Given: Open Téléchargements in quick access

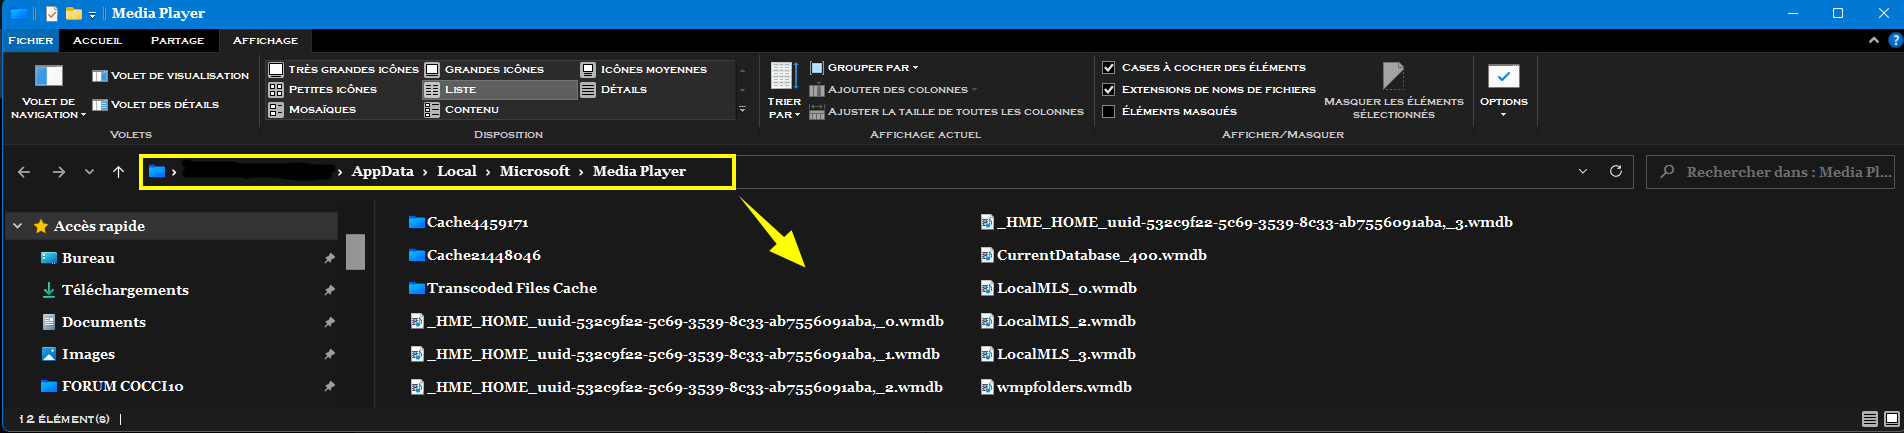Looking at the screenshot, I should [125, 290].
